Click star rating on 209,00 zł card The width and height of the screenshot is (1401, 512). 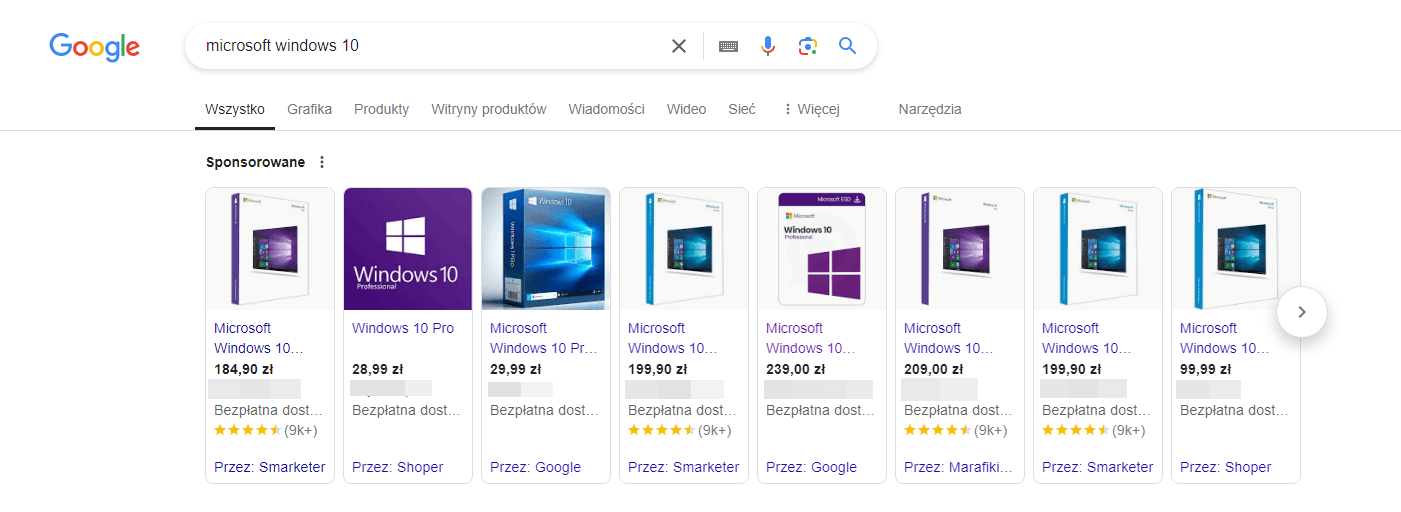938,430
